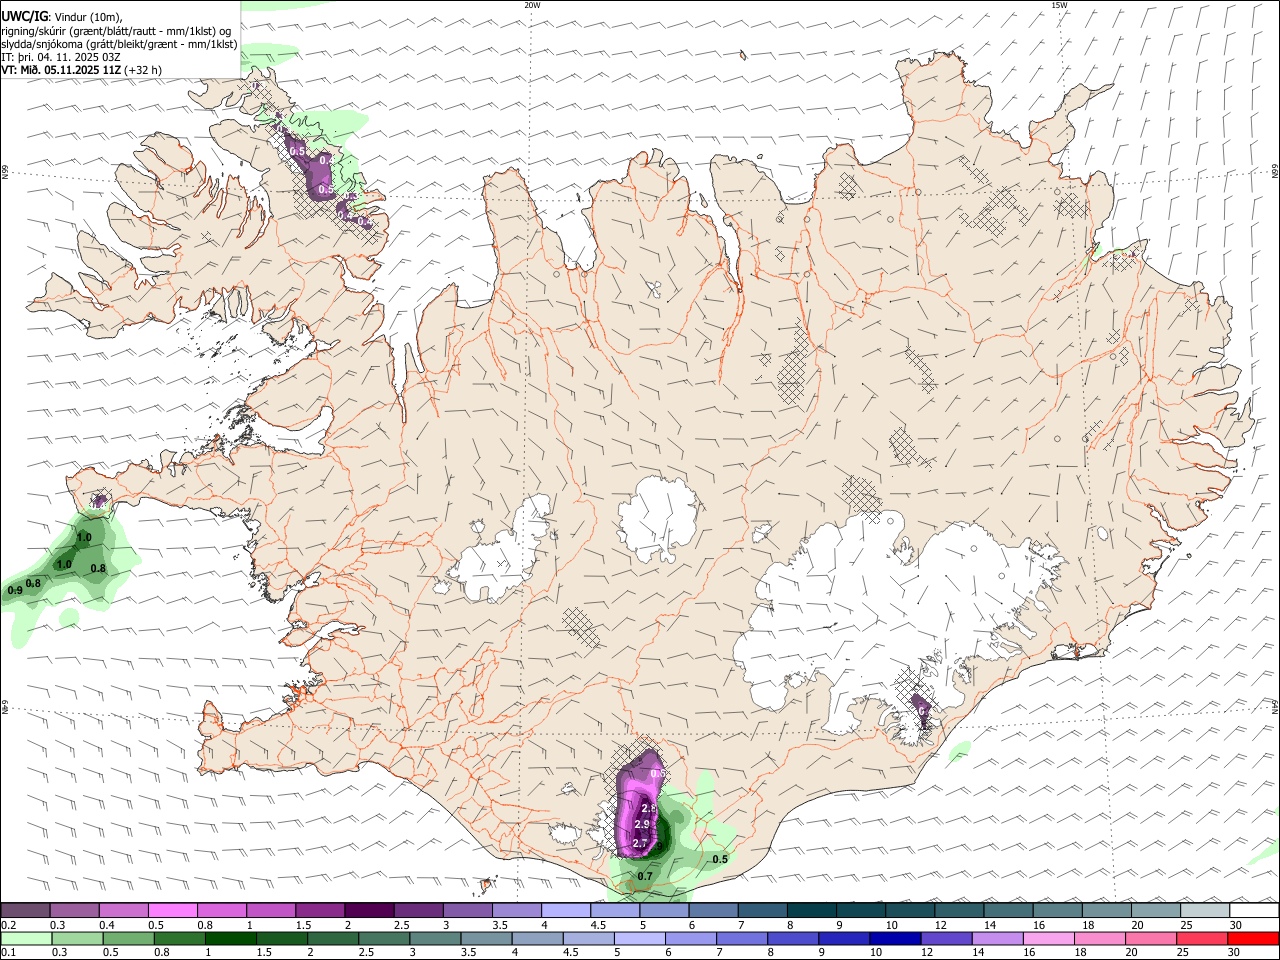Click the palest green 0.1 rain-scale swatch
Screen dimensions: 1280x960
click(26, 938)
